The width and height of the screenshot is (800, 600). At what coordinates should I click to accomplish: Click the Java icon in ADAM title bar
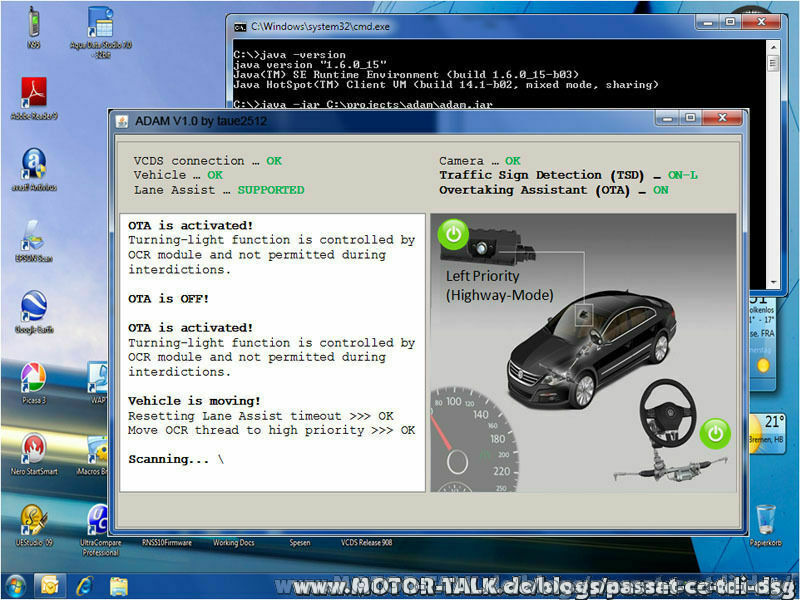[121, 121]
